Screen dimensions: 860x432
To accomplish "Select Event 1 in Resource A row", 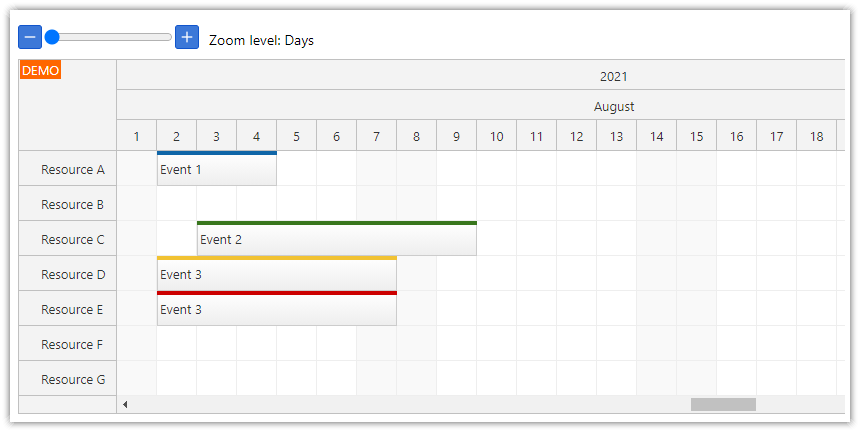I will [216, 170].
